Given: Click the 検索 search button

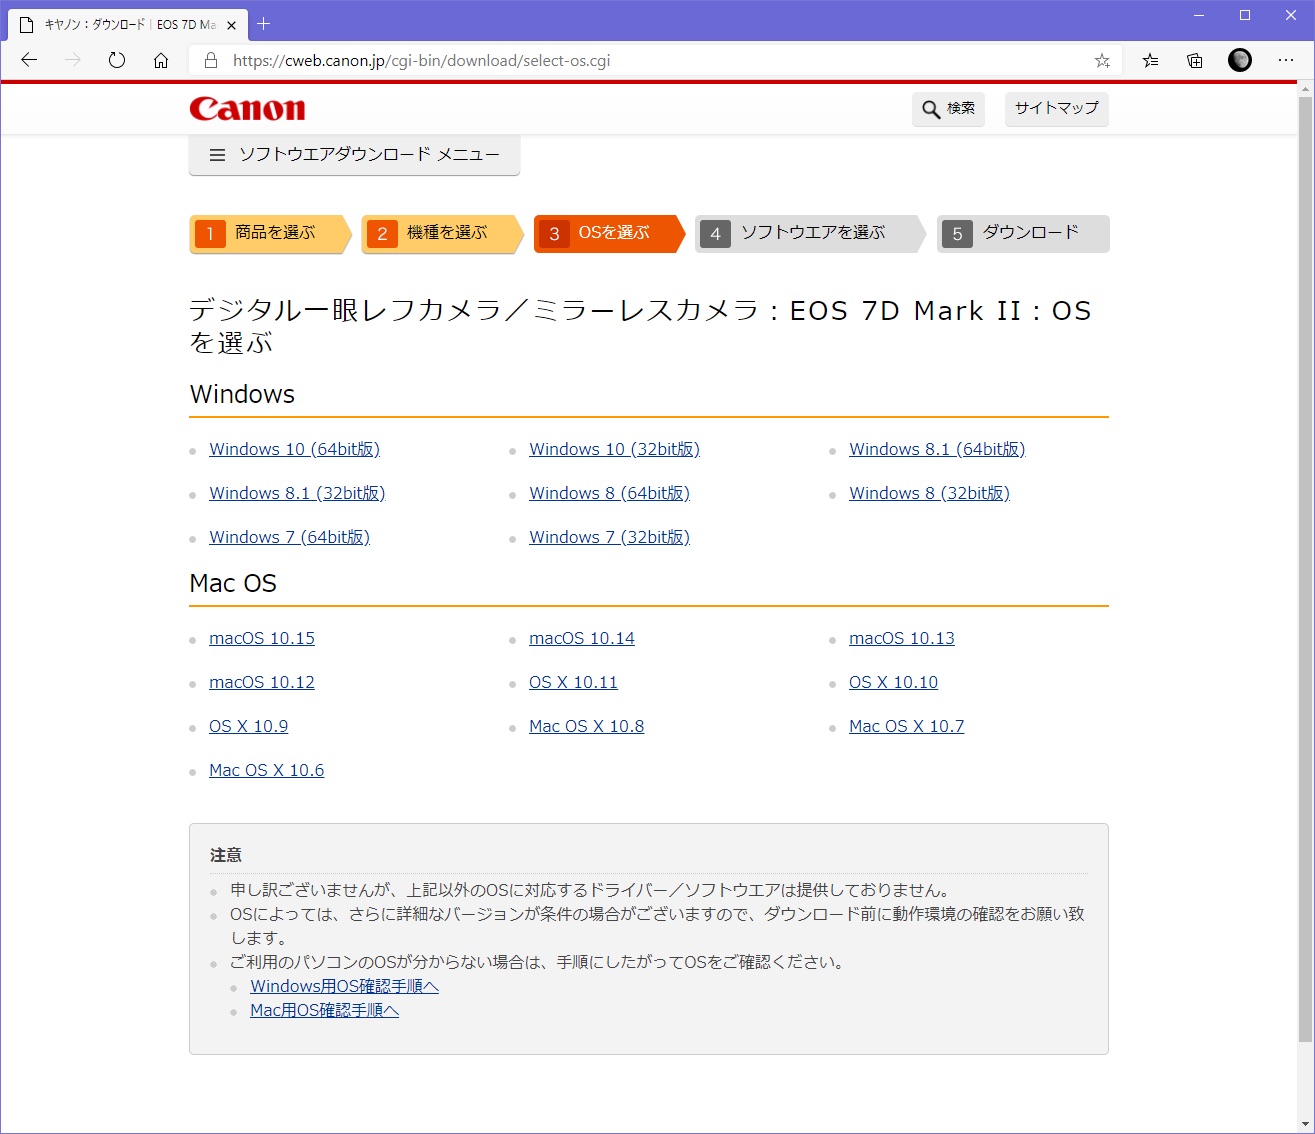Looking at the screenshot, I should click(x=948, y=109).
